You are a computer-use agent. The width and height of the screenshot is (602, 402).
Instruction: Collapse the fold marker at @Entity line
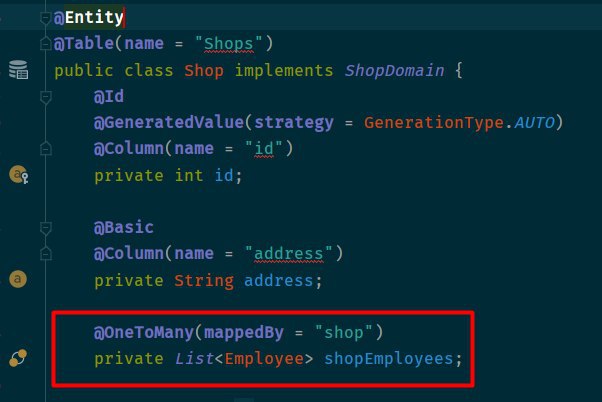[46, 17]
